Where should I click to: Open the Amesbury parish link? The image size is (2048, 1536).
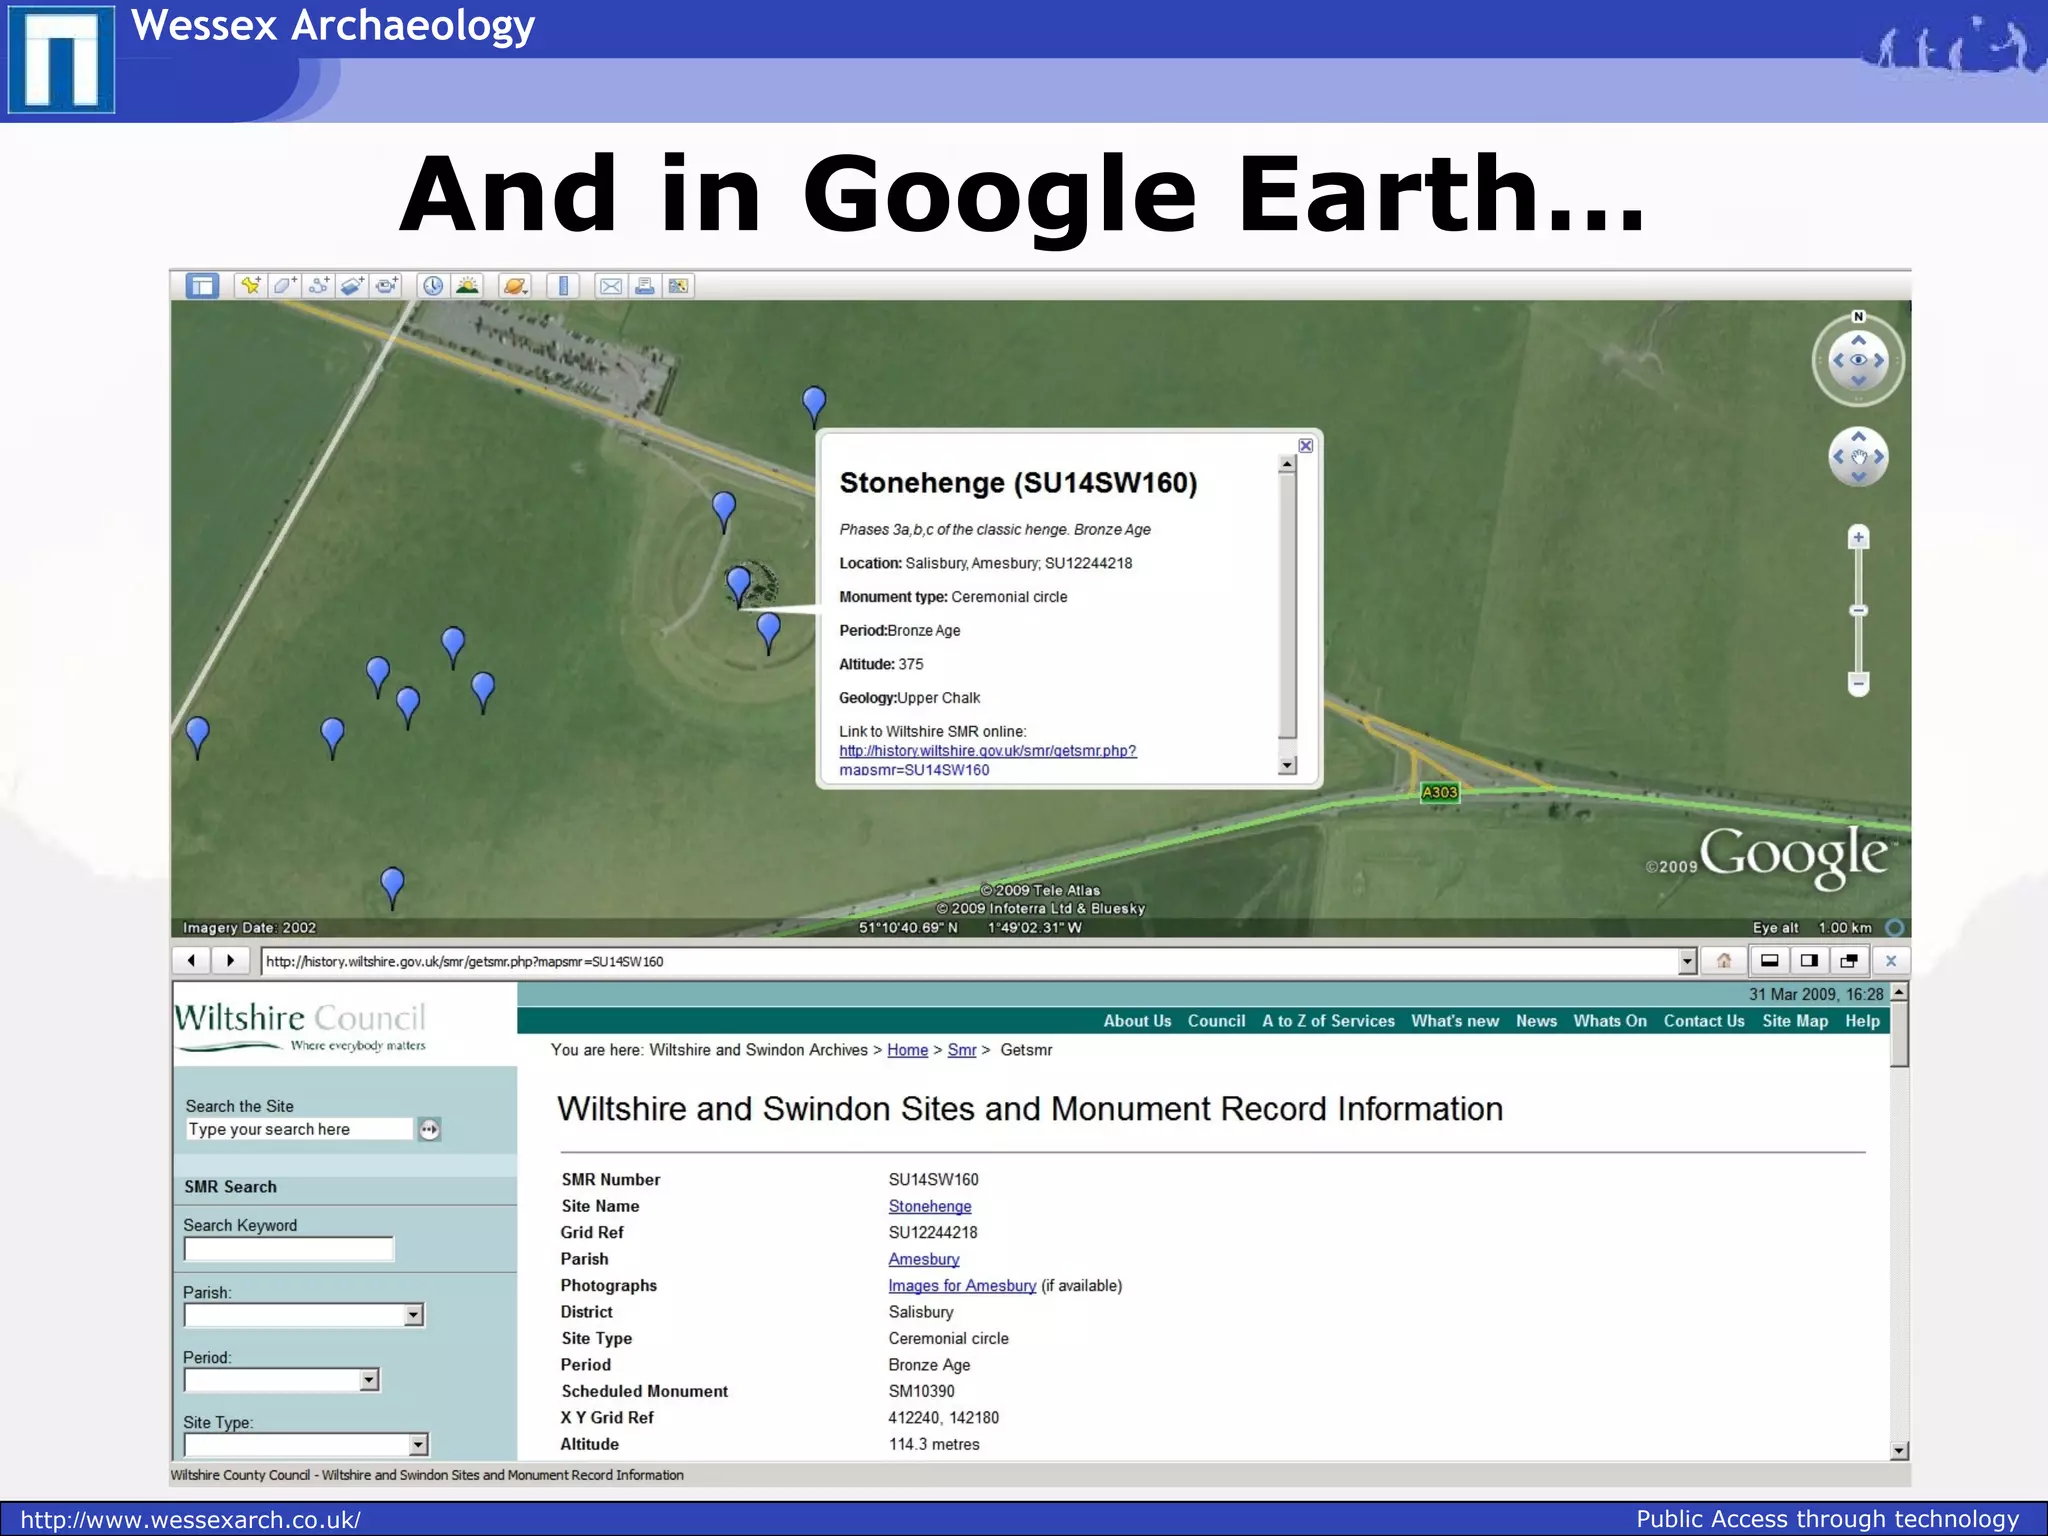pyautogui.click(x=924, y=1260)
